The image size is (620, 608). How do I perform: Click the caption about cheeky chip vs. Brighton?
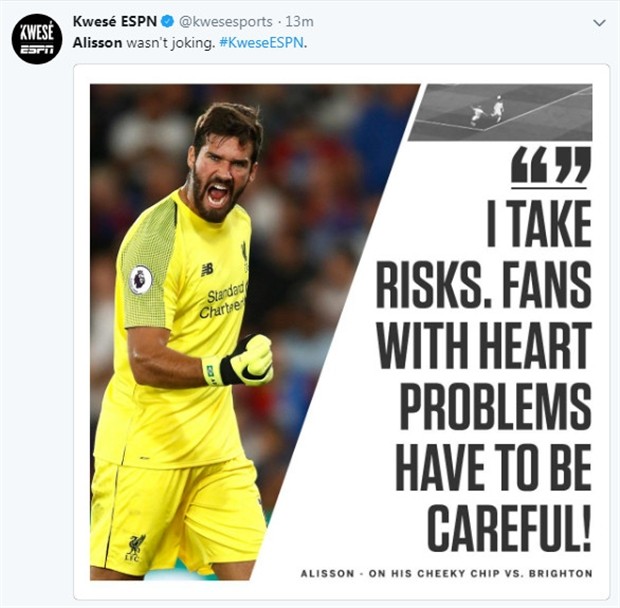446,573
